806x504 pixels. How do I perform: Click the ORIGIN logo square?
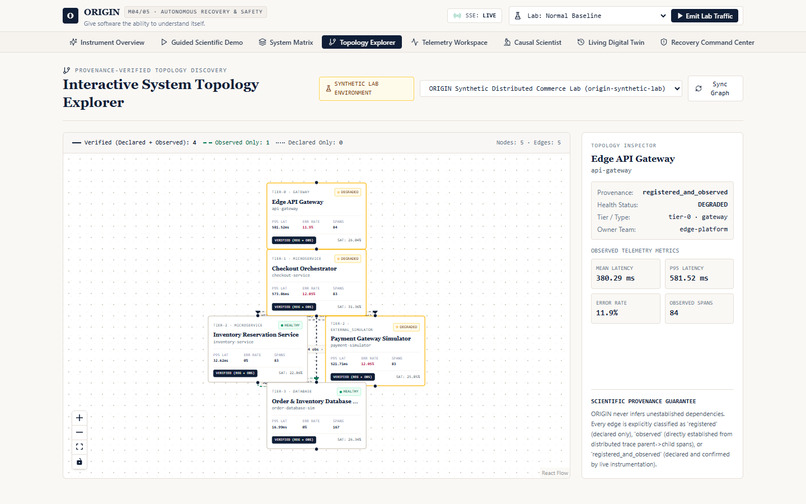coord(70,15)
